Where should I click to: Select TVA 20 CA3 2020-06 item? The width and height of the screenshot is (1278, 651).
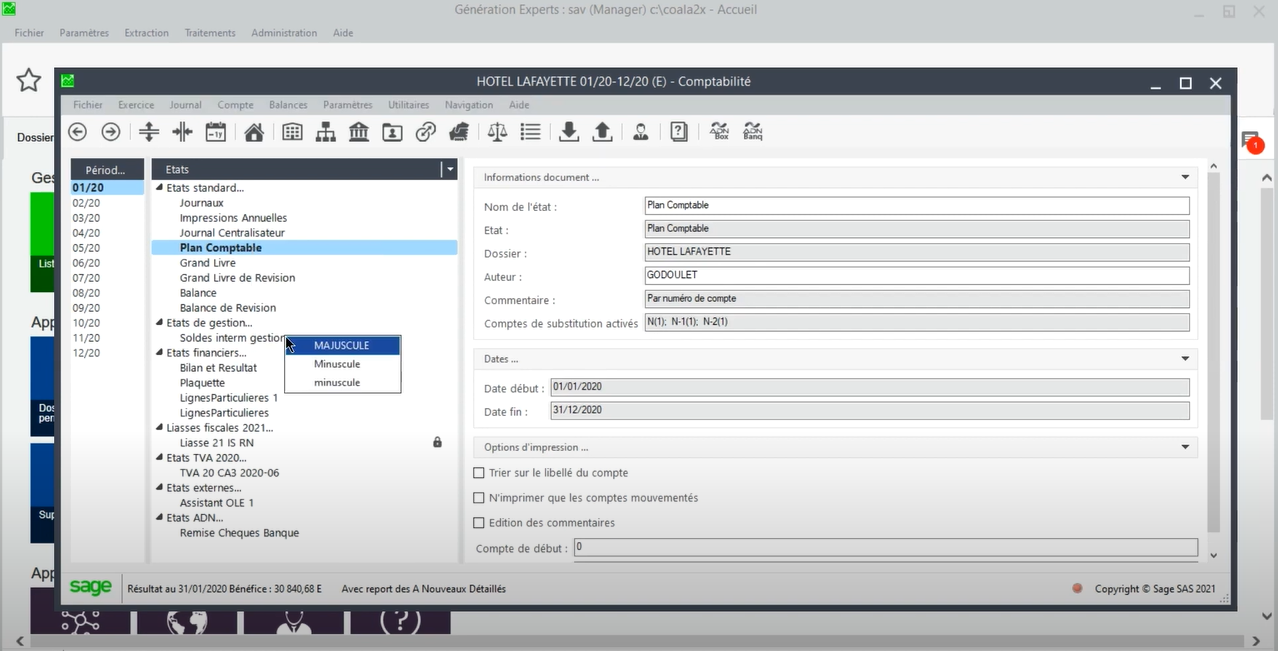click(229, 473)
